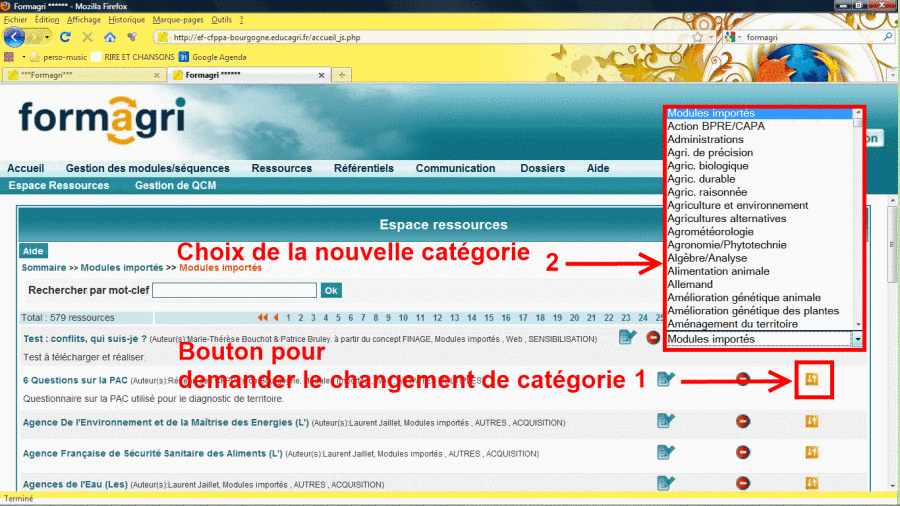Open the perso-music bookmark folder
The width and height of the screenshot is (900, 506).
[59, 57]
